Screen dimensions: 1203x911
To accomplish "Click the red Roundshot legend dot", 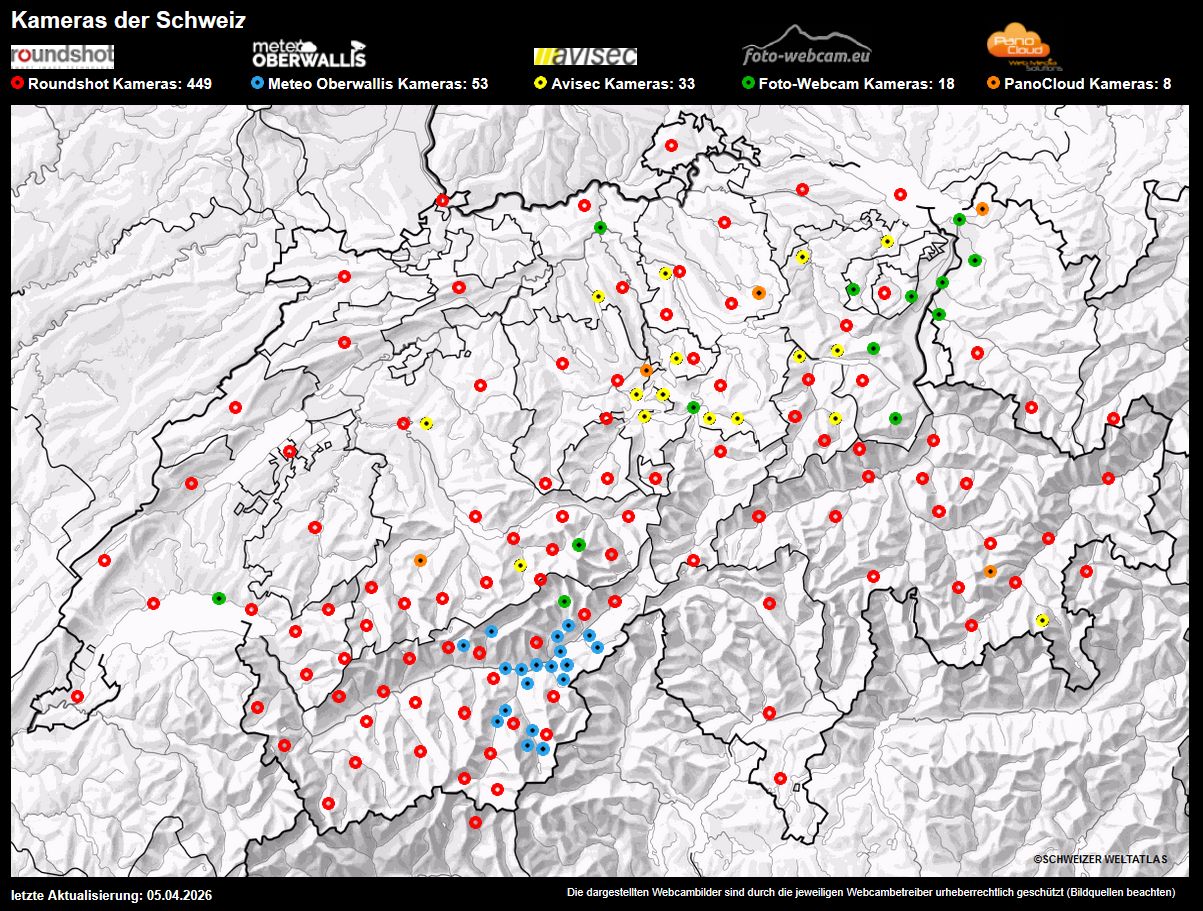I will pos(17,84).
